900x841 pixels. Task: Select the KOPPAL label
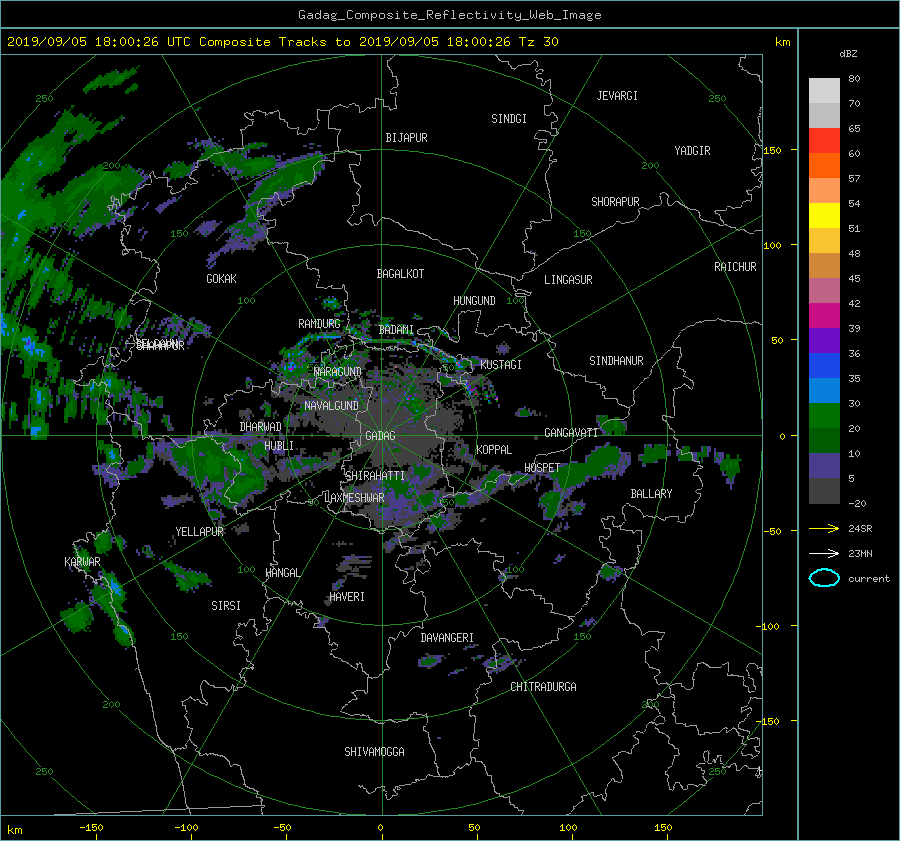coord(494,450)
